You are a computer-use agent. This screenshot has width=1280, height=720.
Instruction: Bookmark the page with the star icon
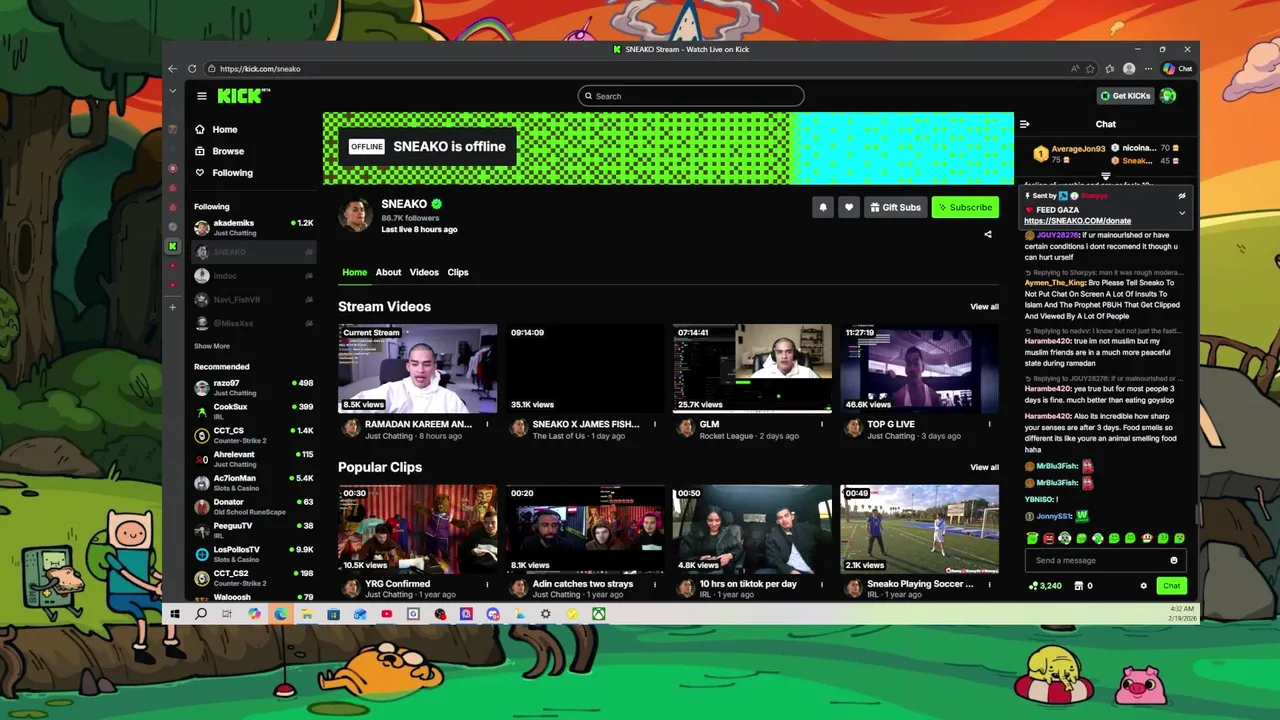click(1090, 69)
